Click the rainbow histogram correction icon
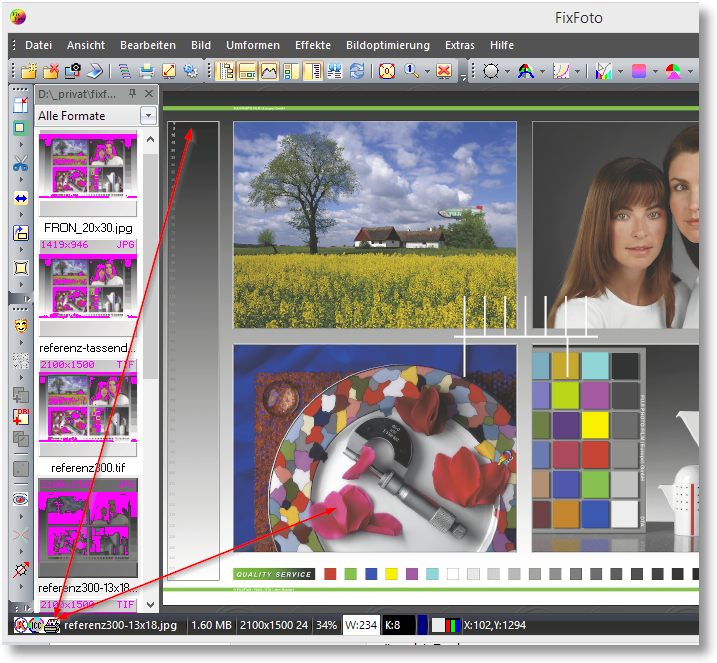 pyautogui.click(x=604, y=71)
